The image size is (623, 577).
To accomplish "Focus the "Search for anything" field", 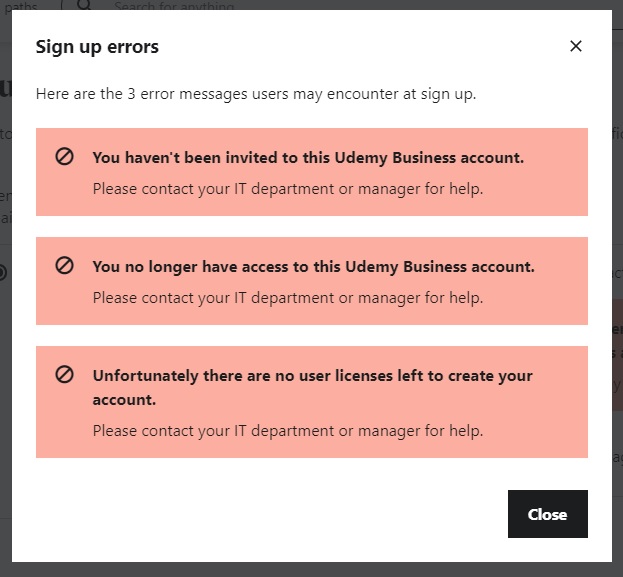I will [174, 6].
